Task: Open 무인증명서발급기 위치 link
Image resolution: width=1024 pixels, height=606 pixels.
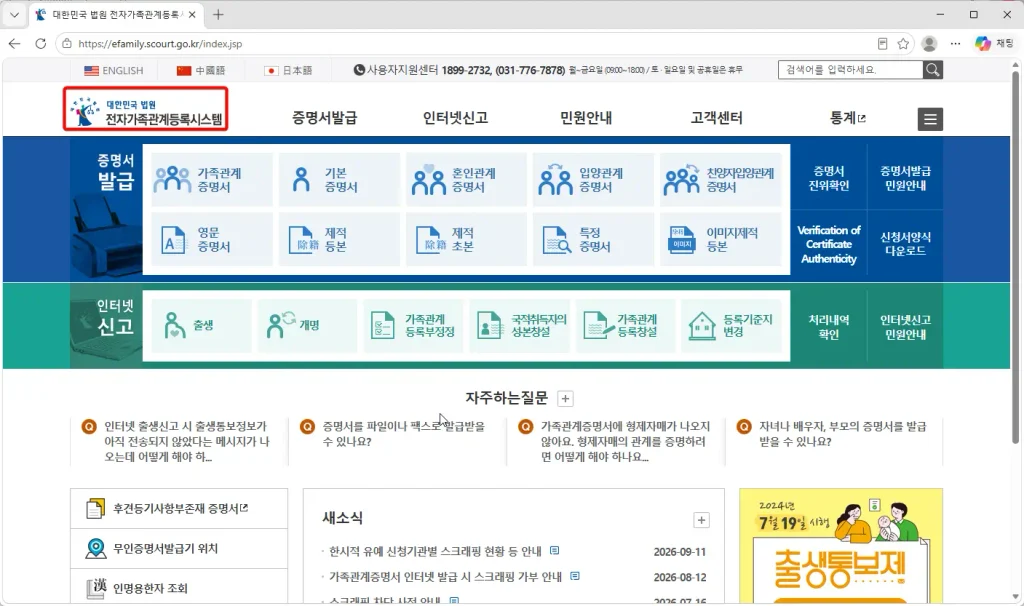Action: tap(179, 549)
